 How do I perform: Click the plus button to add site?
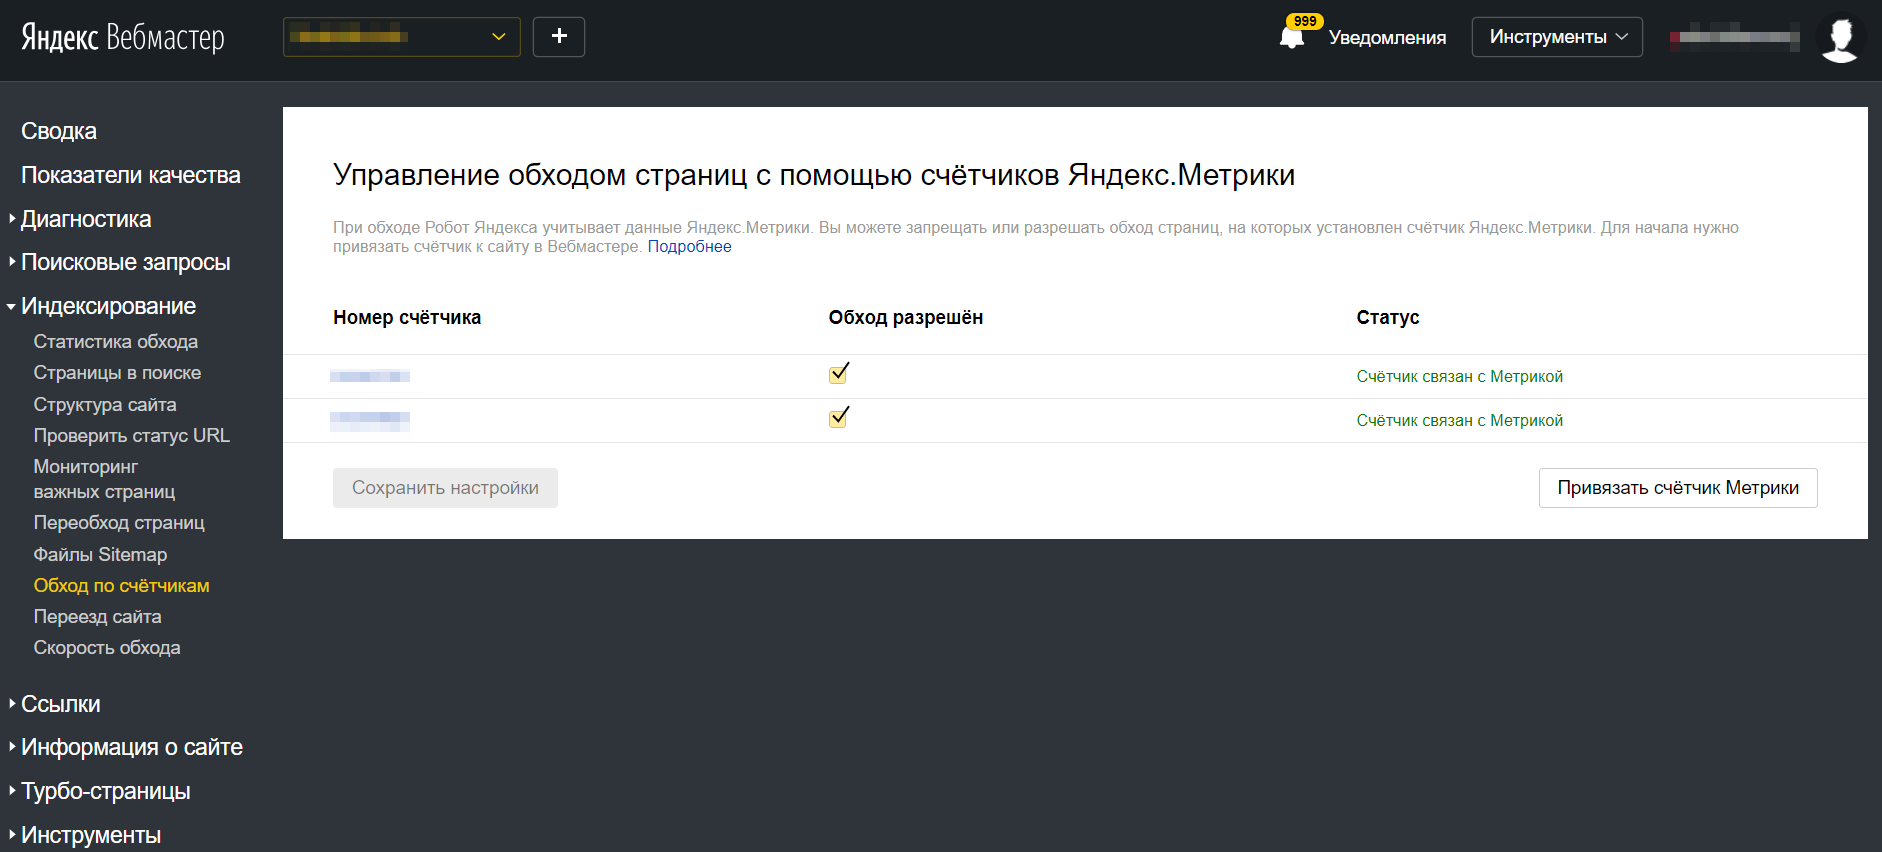click(559, 37)
